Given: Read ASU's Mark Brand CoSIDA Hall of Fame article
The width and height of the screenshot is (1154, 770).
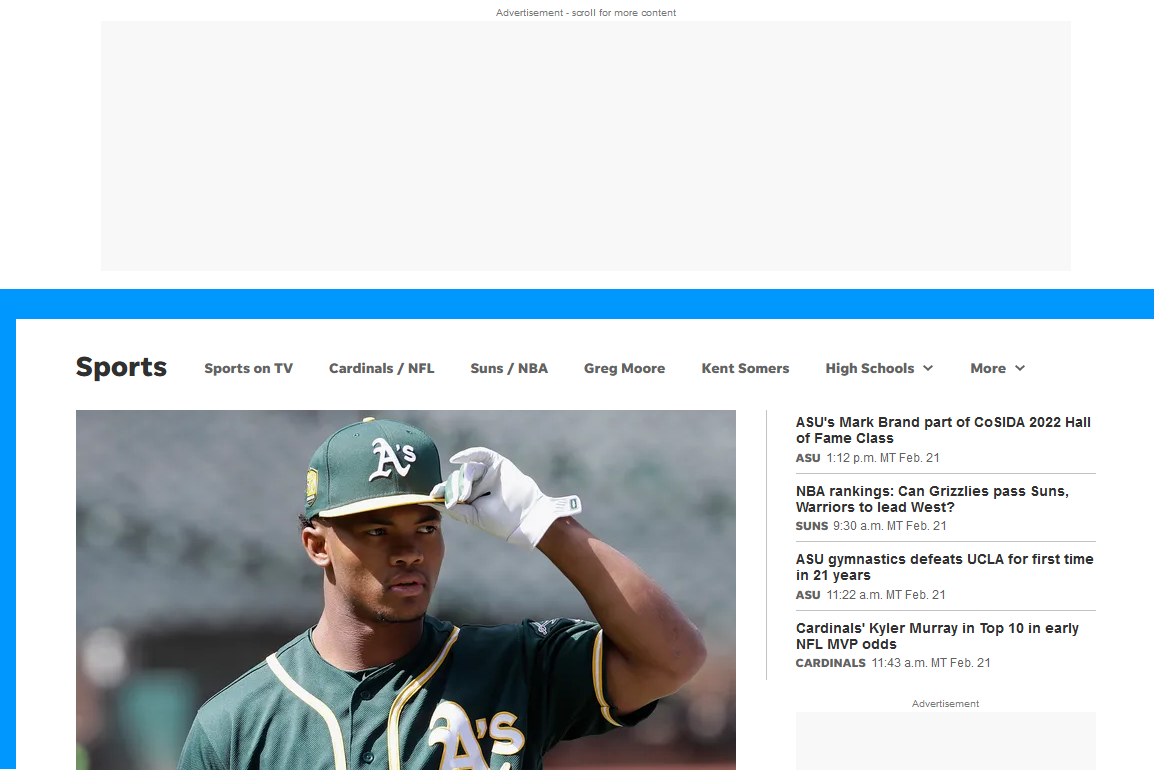Looking at the screenshot, I should (x=943, y=430).
